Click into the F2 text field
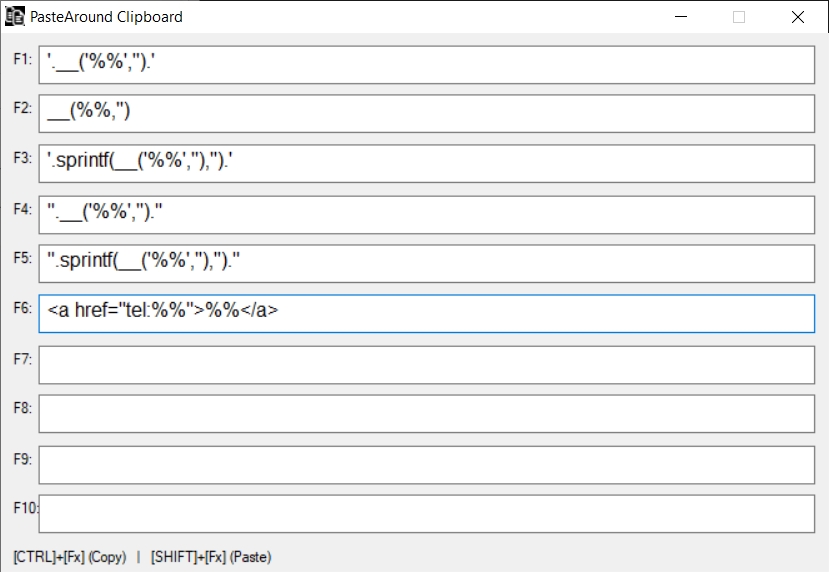 [x=427, y=114]
